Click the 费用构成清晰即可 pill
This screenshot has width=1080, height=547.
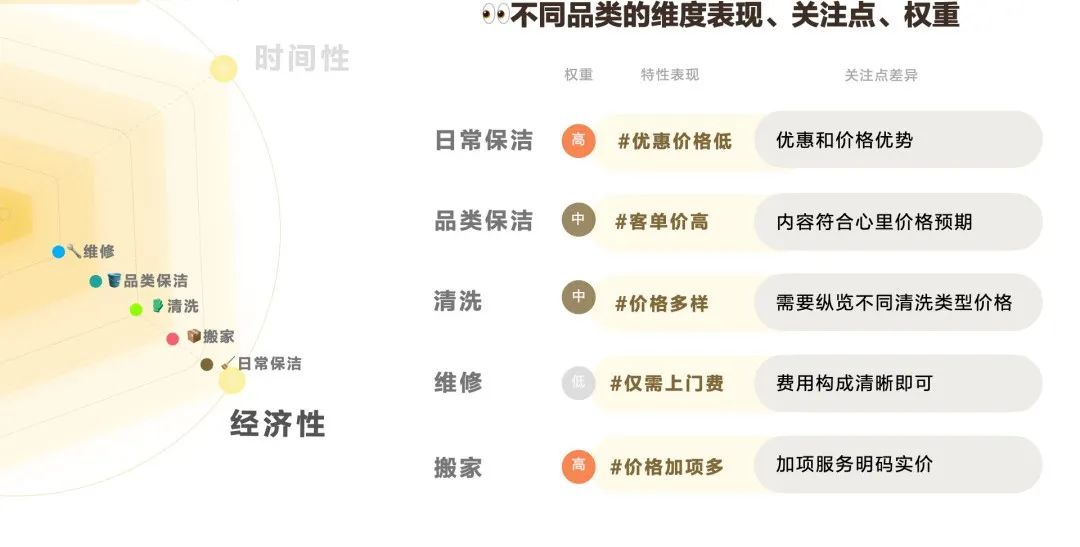point(898,383)
